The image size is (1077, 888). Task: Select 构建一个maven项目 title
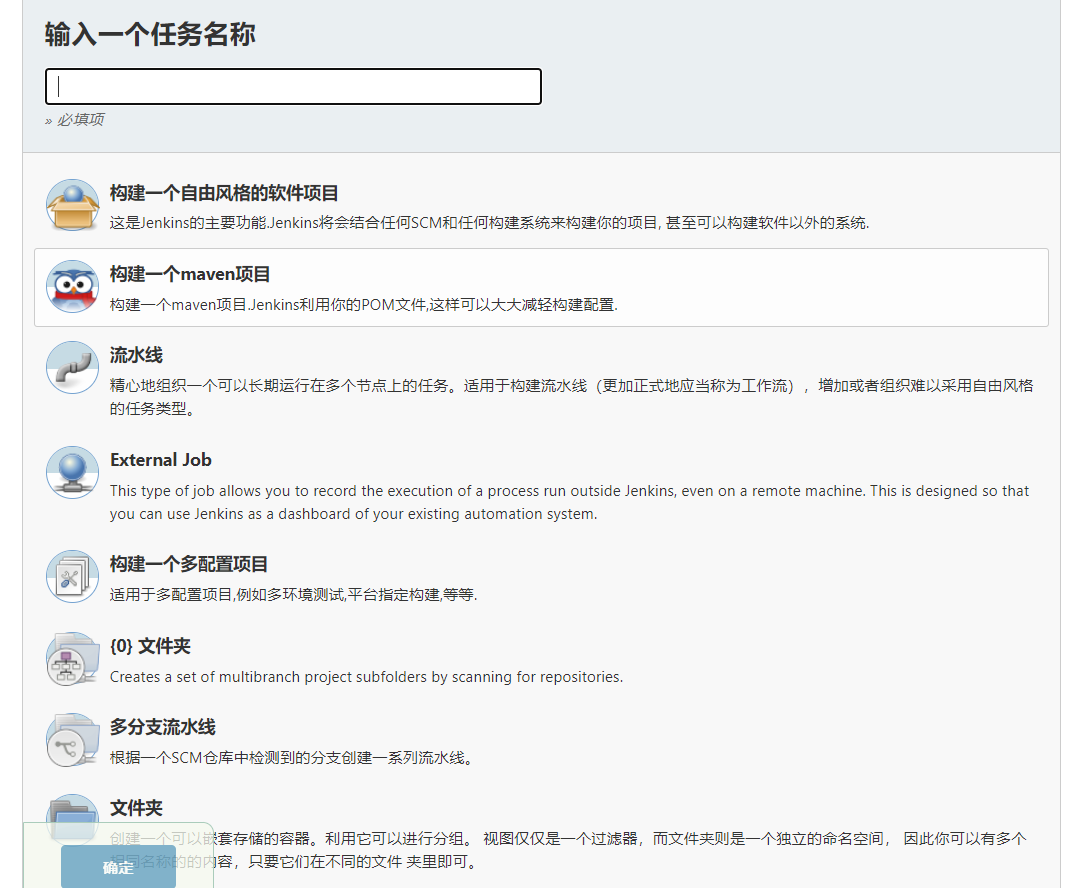[x=190, y=274]
